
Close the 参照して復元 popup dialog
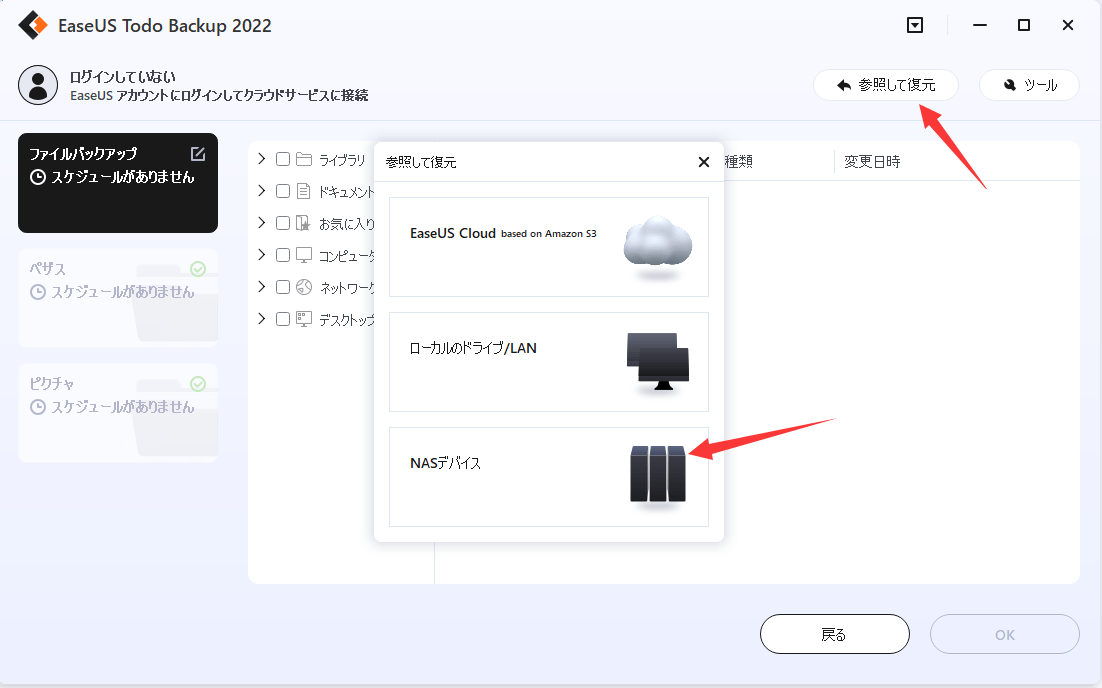tap(704, 162)
